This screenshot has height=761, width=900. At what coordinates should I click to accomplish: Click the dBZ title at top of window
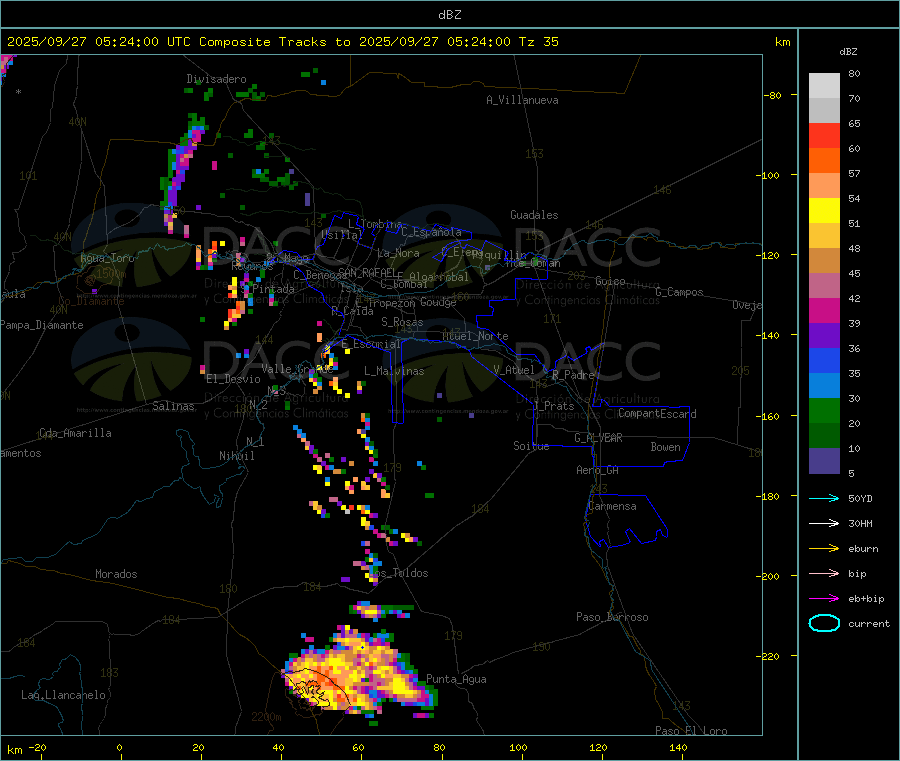tap(449, 15)
